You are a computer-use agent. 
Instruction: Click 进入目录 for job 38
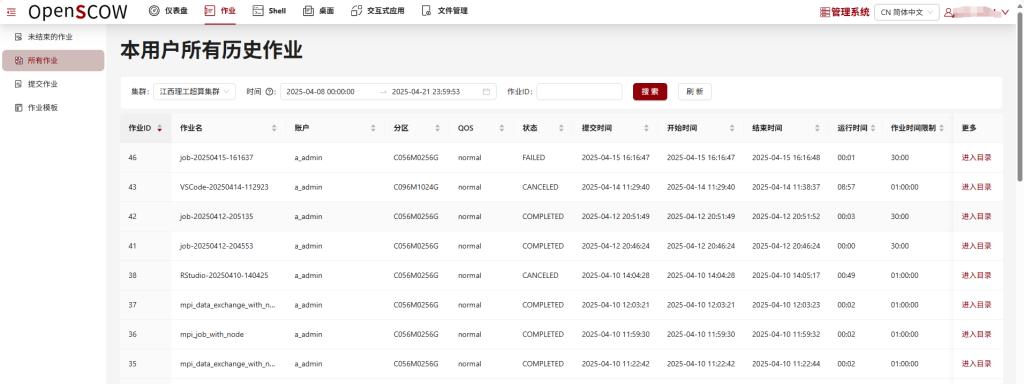click(976, 276)
